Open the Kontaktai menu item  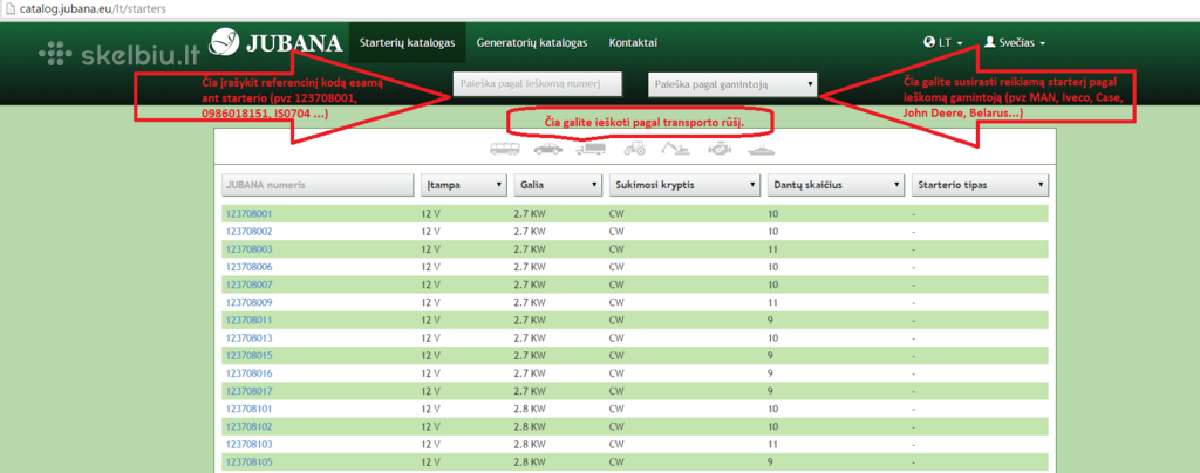[633, 43]
